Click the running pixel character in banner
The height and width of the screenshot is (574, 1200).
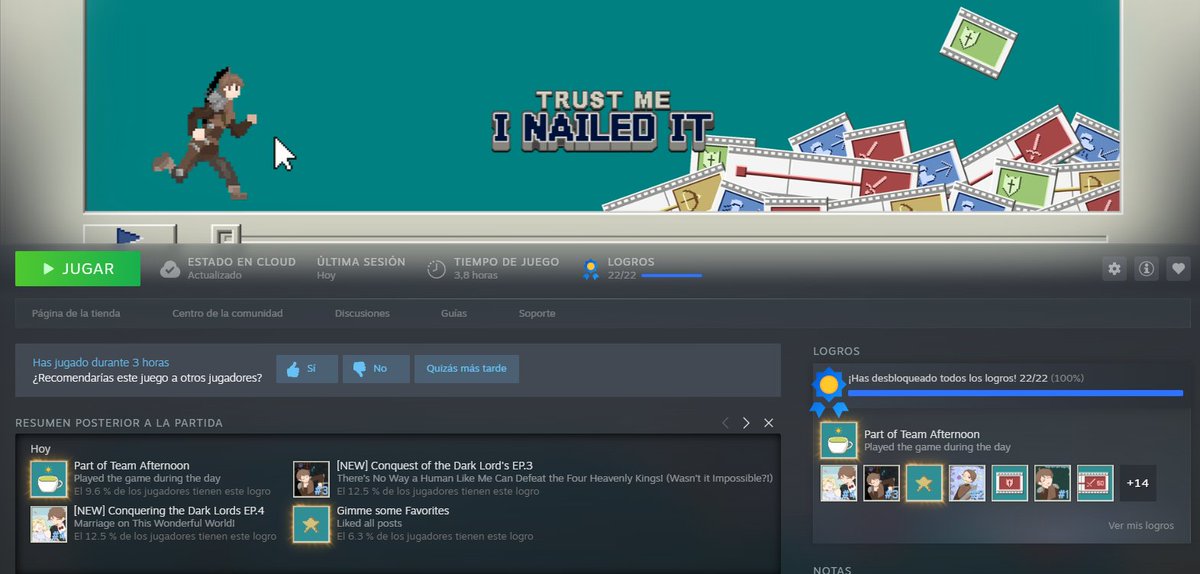(x=205, y=134)
